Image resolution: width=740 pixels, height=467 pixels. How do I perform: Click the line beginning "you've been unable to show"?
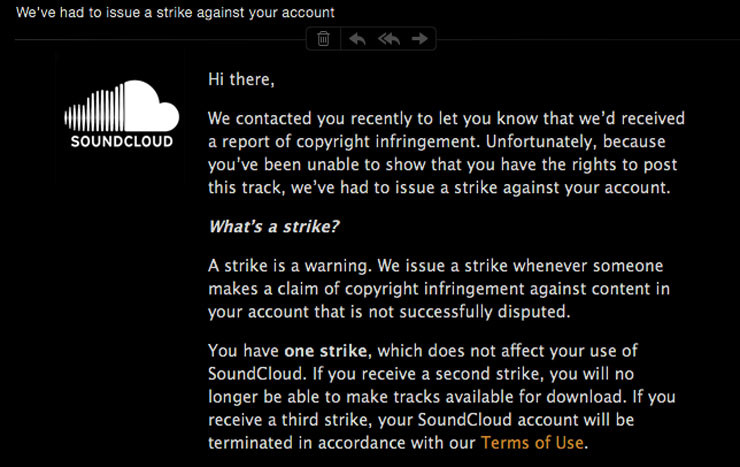click(443, 165)
